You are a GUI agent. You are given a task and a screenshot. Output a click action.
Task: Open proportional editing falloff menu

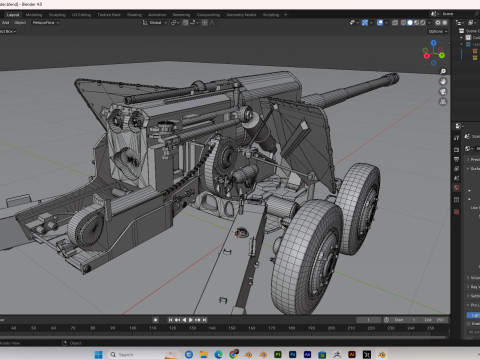[x=212, y=23]
